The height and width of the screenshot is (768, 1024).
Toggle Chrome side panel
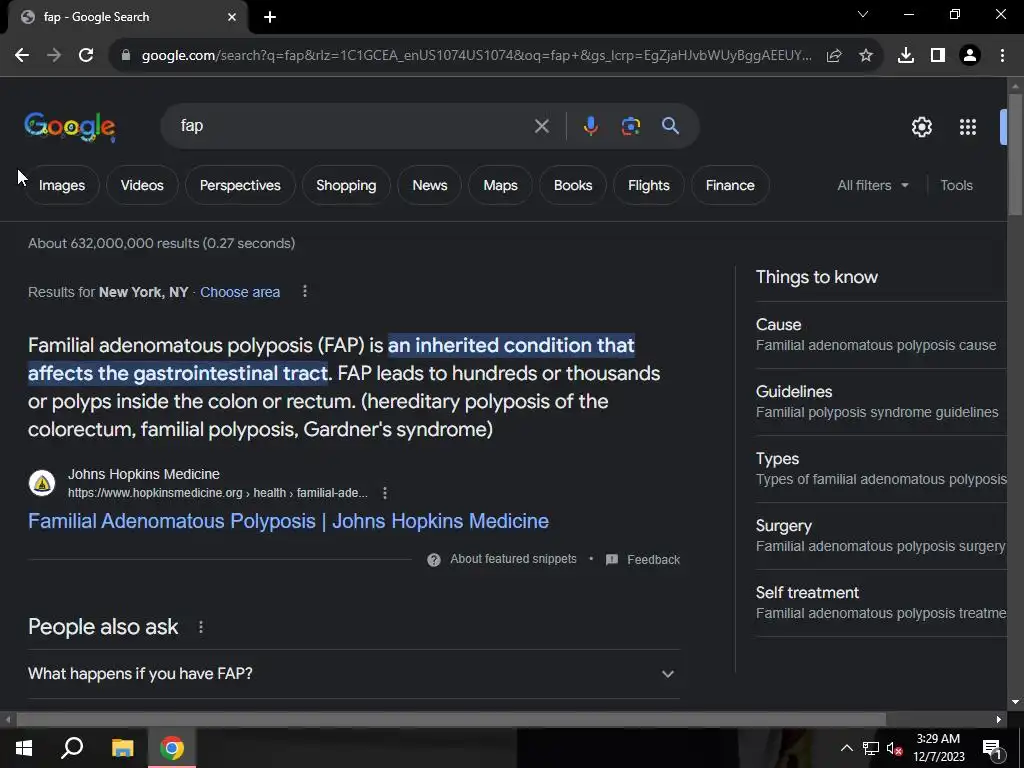coord(938,56)
